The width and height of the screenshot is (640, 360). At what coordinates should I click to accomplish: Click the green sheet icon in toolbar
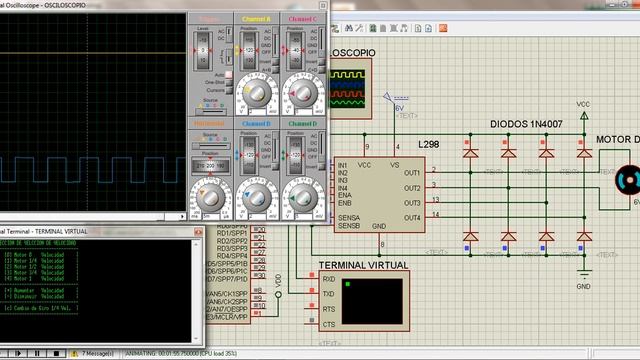tap(373, 28)
